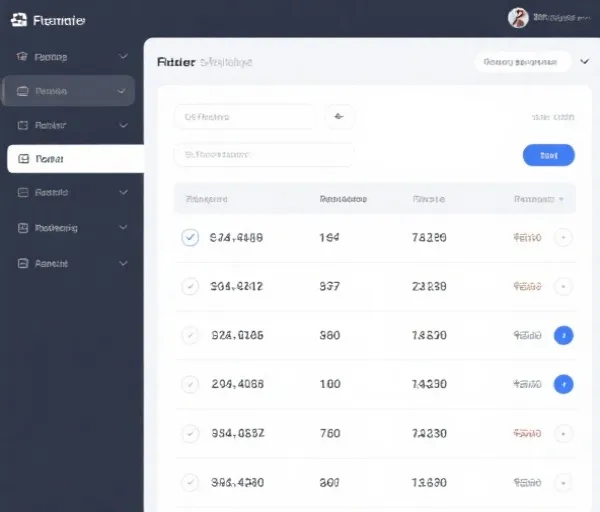Image resolution: width=600 pixels, height=512 pixels.
Task: Click the round action button in the 760 row
Action: point(563,434)
